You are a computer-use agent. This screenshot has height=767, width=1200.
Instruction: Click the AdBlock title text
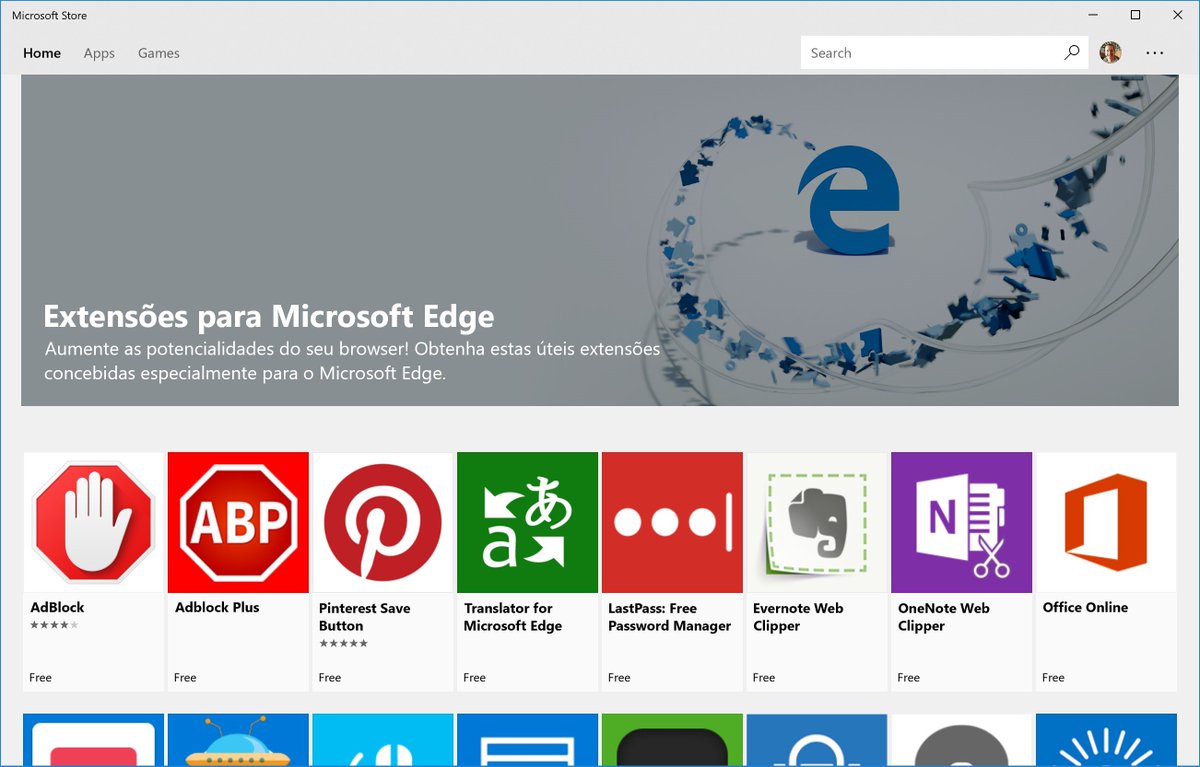pyautogui.click(x=57, y=607)
